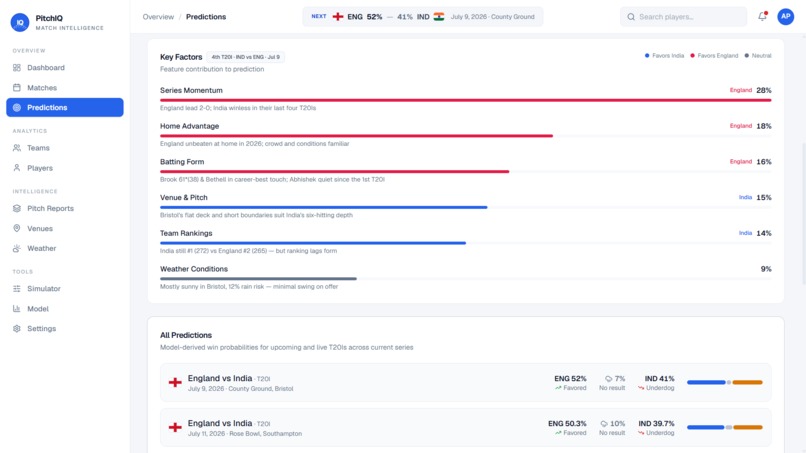The image size is (806, 453).
Task: Click the 10% no-result cloud icon
Action: point(604,424)
